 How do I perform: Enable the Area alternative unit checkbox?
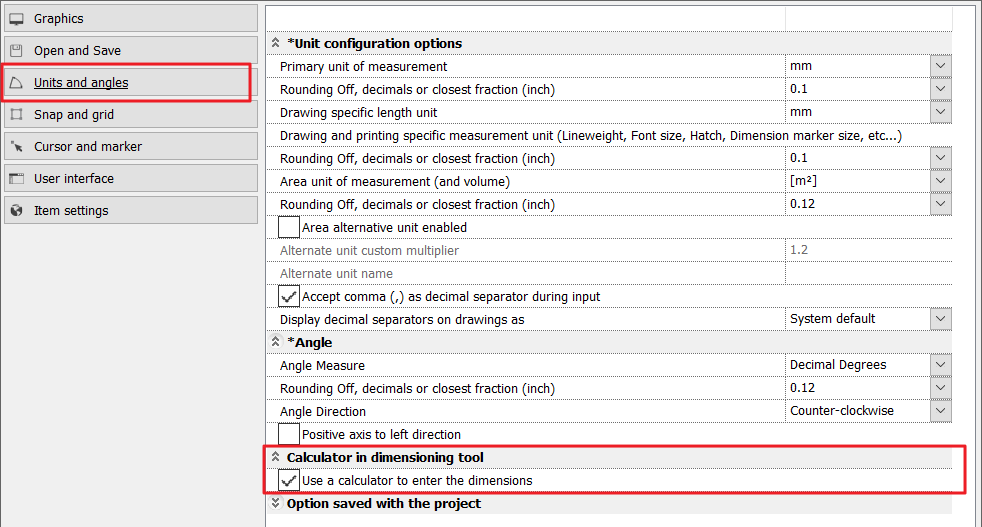point(289,228)
